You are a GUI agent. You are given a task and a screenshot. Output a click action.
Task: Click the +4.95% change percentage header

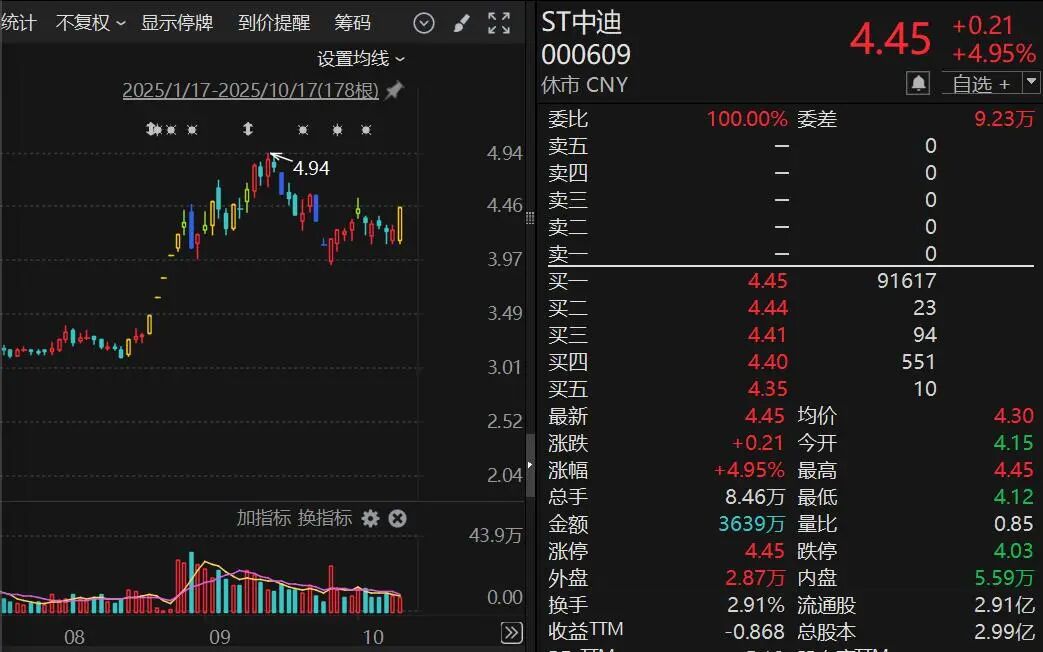[x=994, y=53]
